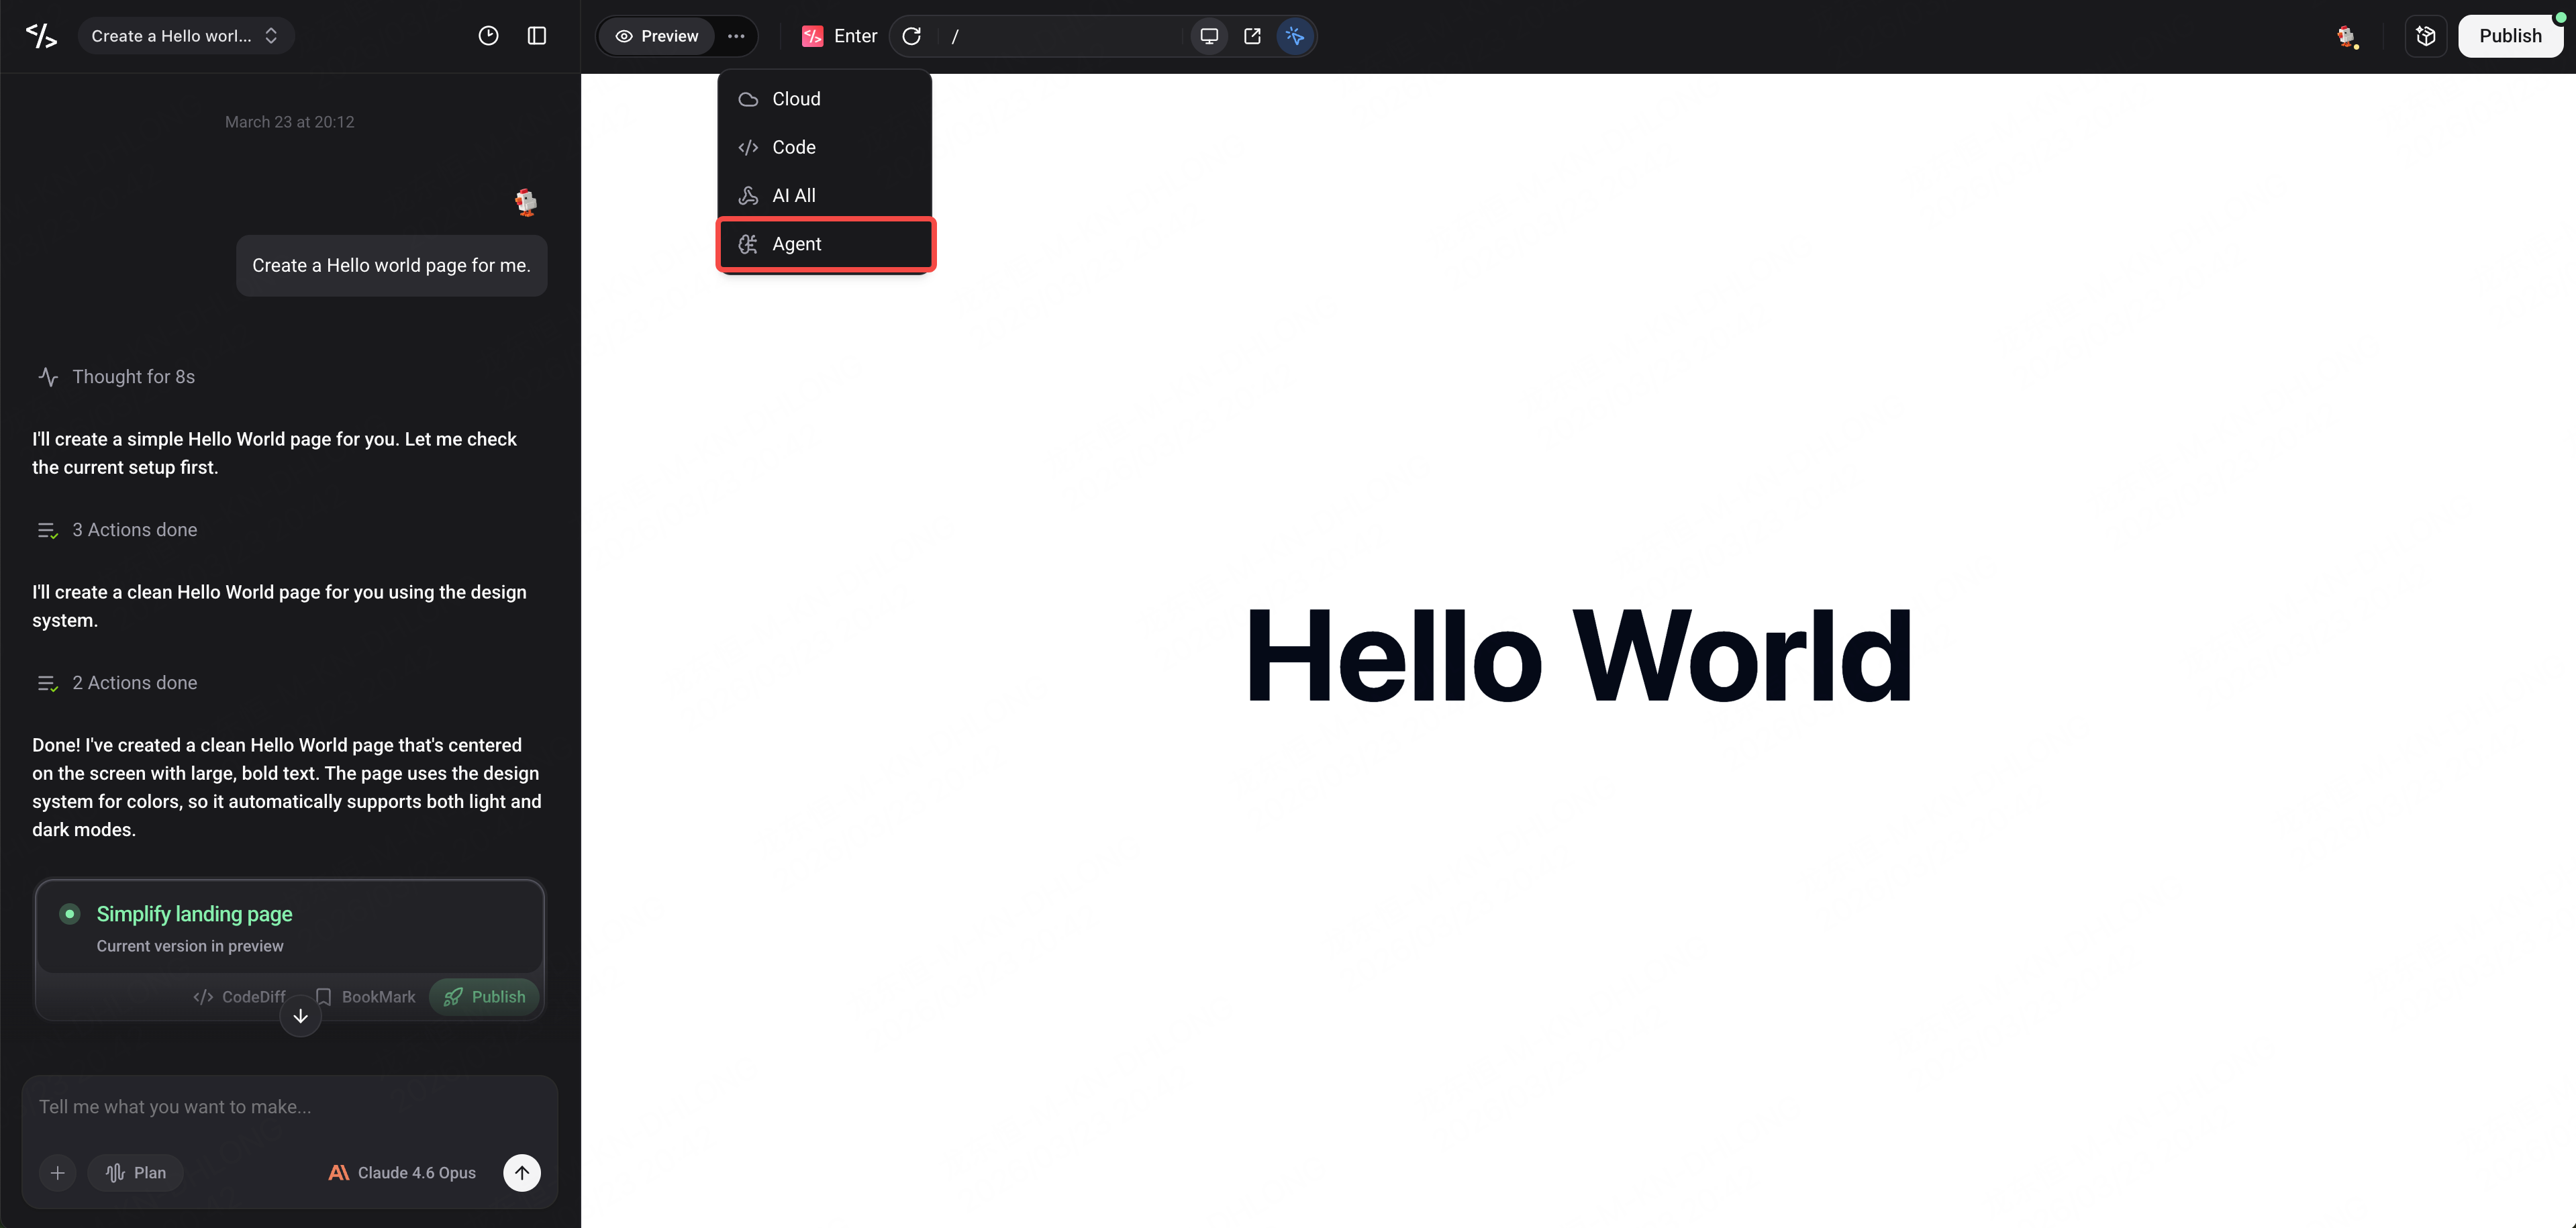
Task: Toggle the Preview eye mode button
Action: [x=657, y=36]
